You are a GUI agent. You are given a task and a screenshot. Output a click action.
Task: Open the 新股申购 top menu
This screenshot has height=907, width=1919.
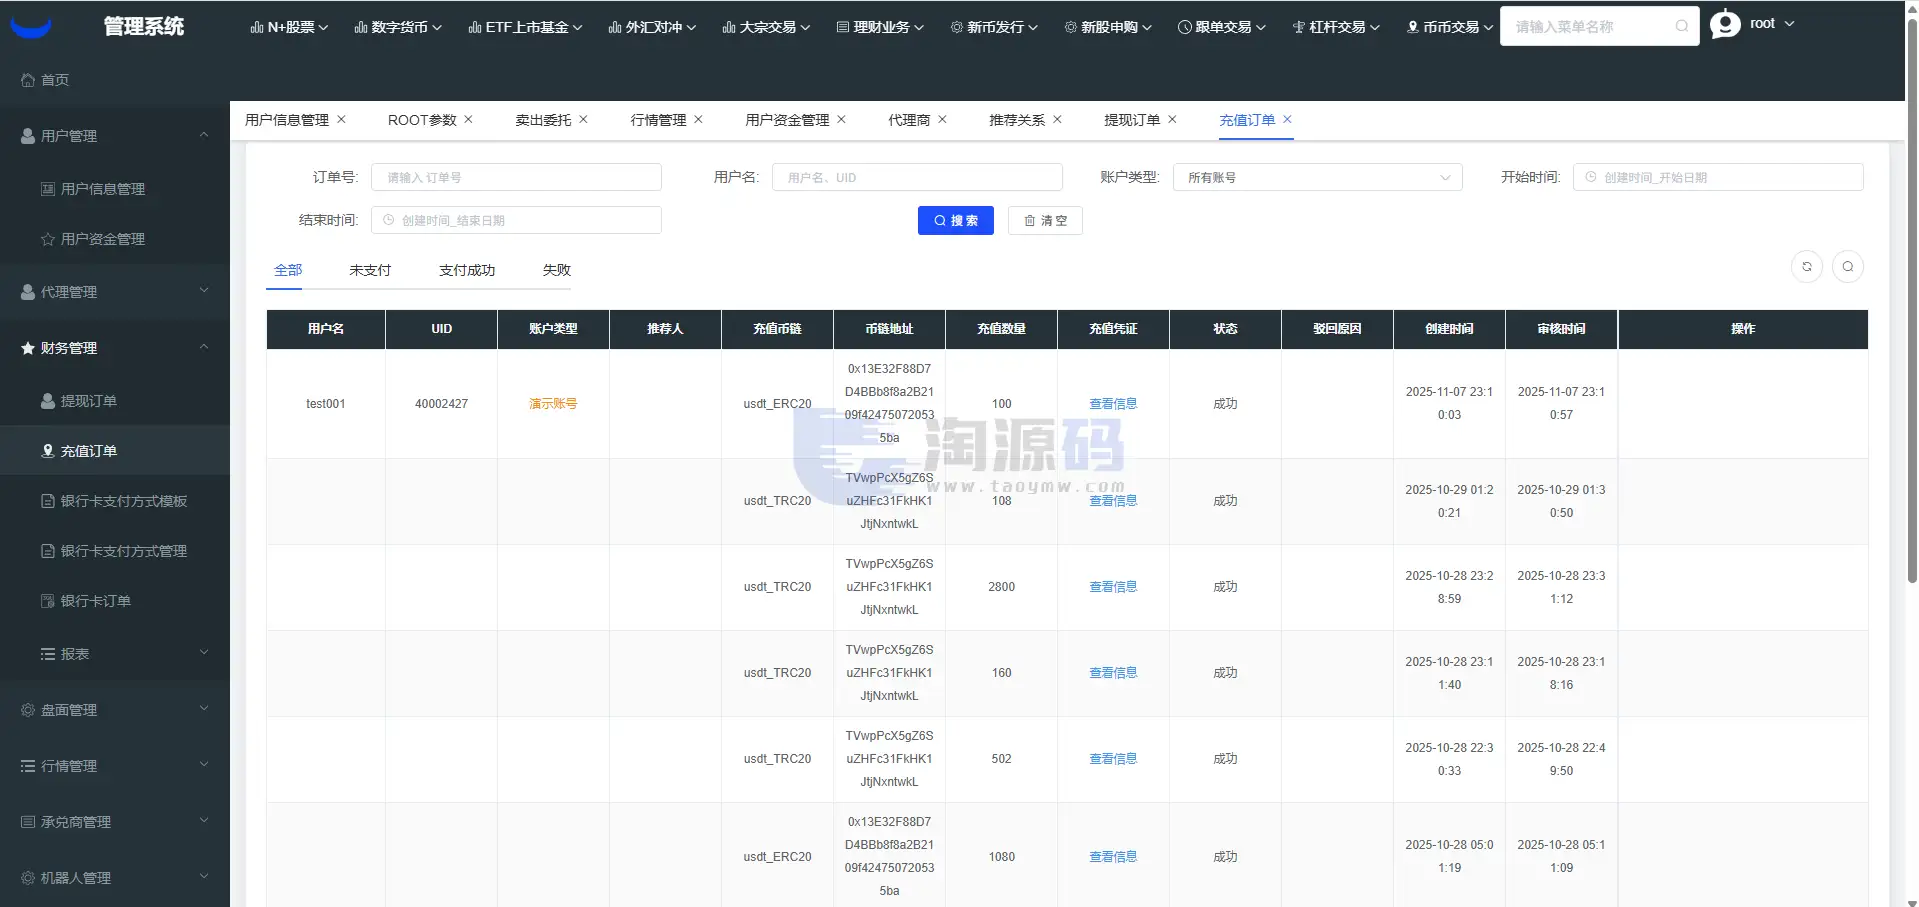coord(1108,27)
